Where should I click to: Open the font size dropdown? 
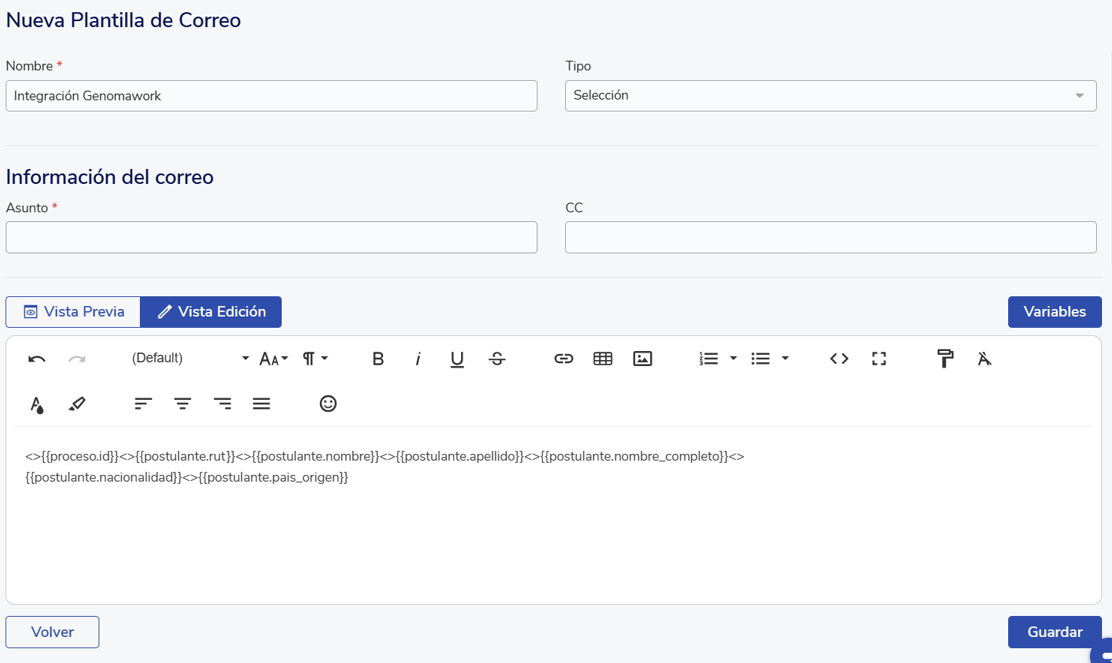coord(273,359)
